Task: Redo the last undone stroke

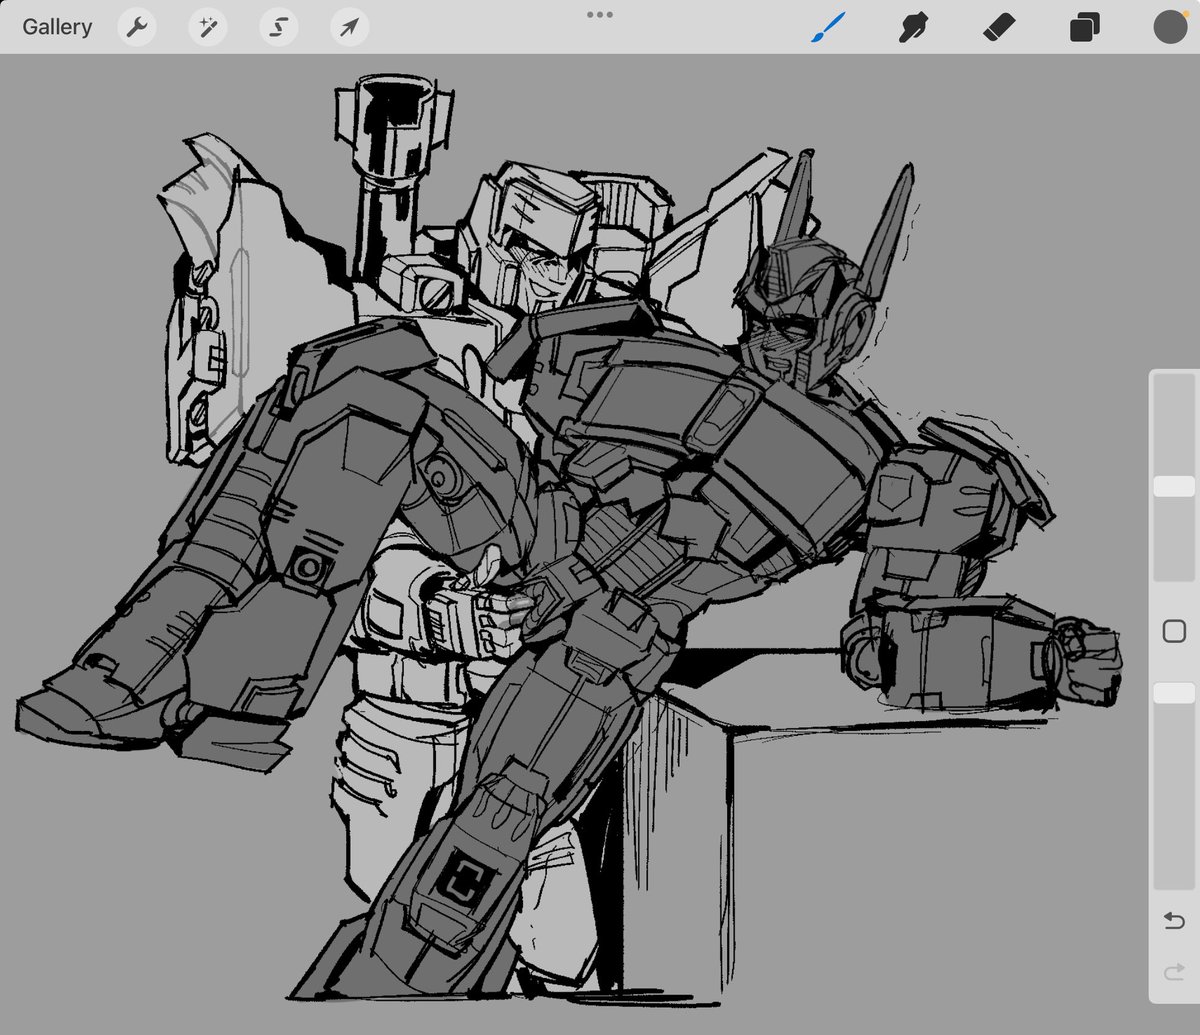Action: pyautogui.click(x=1174, y=972)
